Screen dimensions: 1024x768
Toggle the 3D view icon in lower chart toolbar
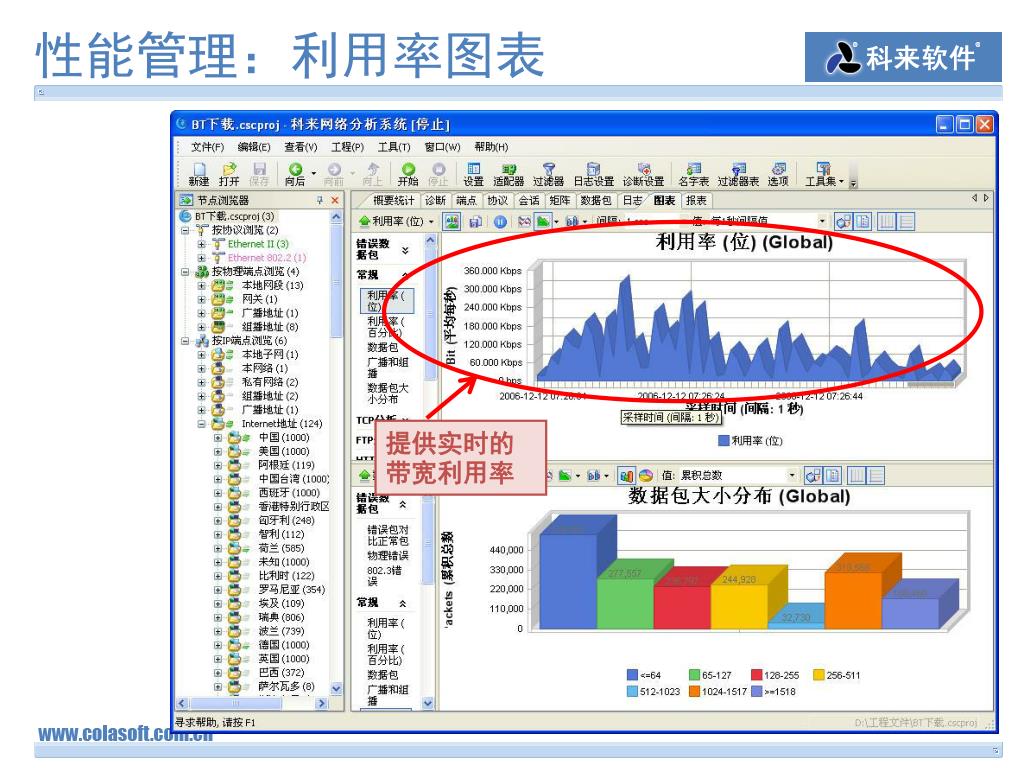click(x=814, y=475)
